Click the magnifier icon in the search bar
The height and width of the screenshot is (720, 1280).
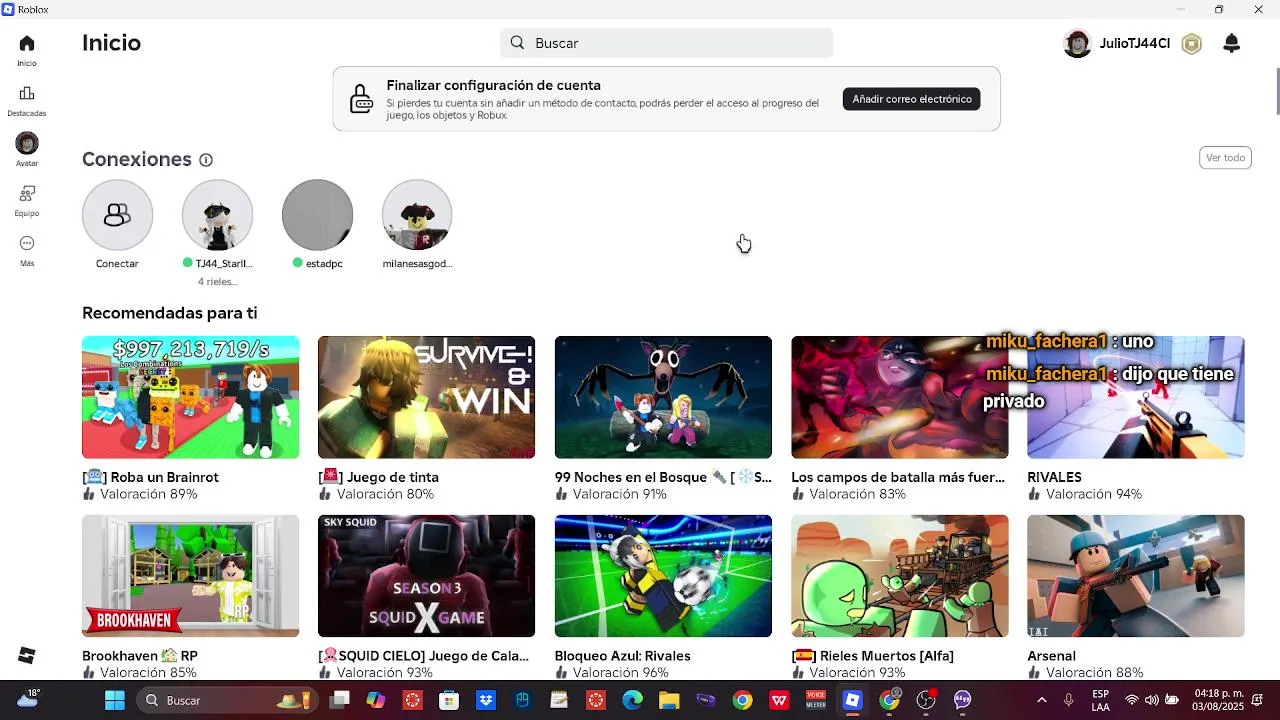[x=517, y=43]
